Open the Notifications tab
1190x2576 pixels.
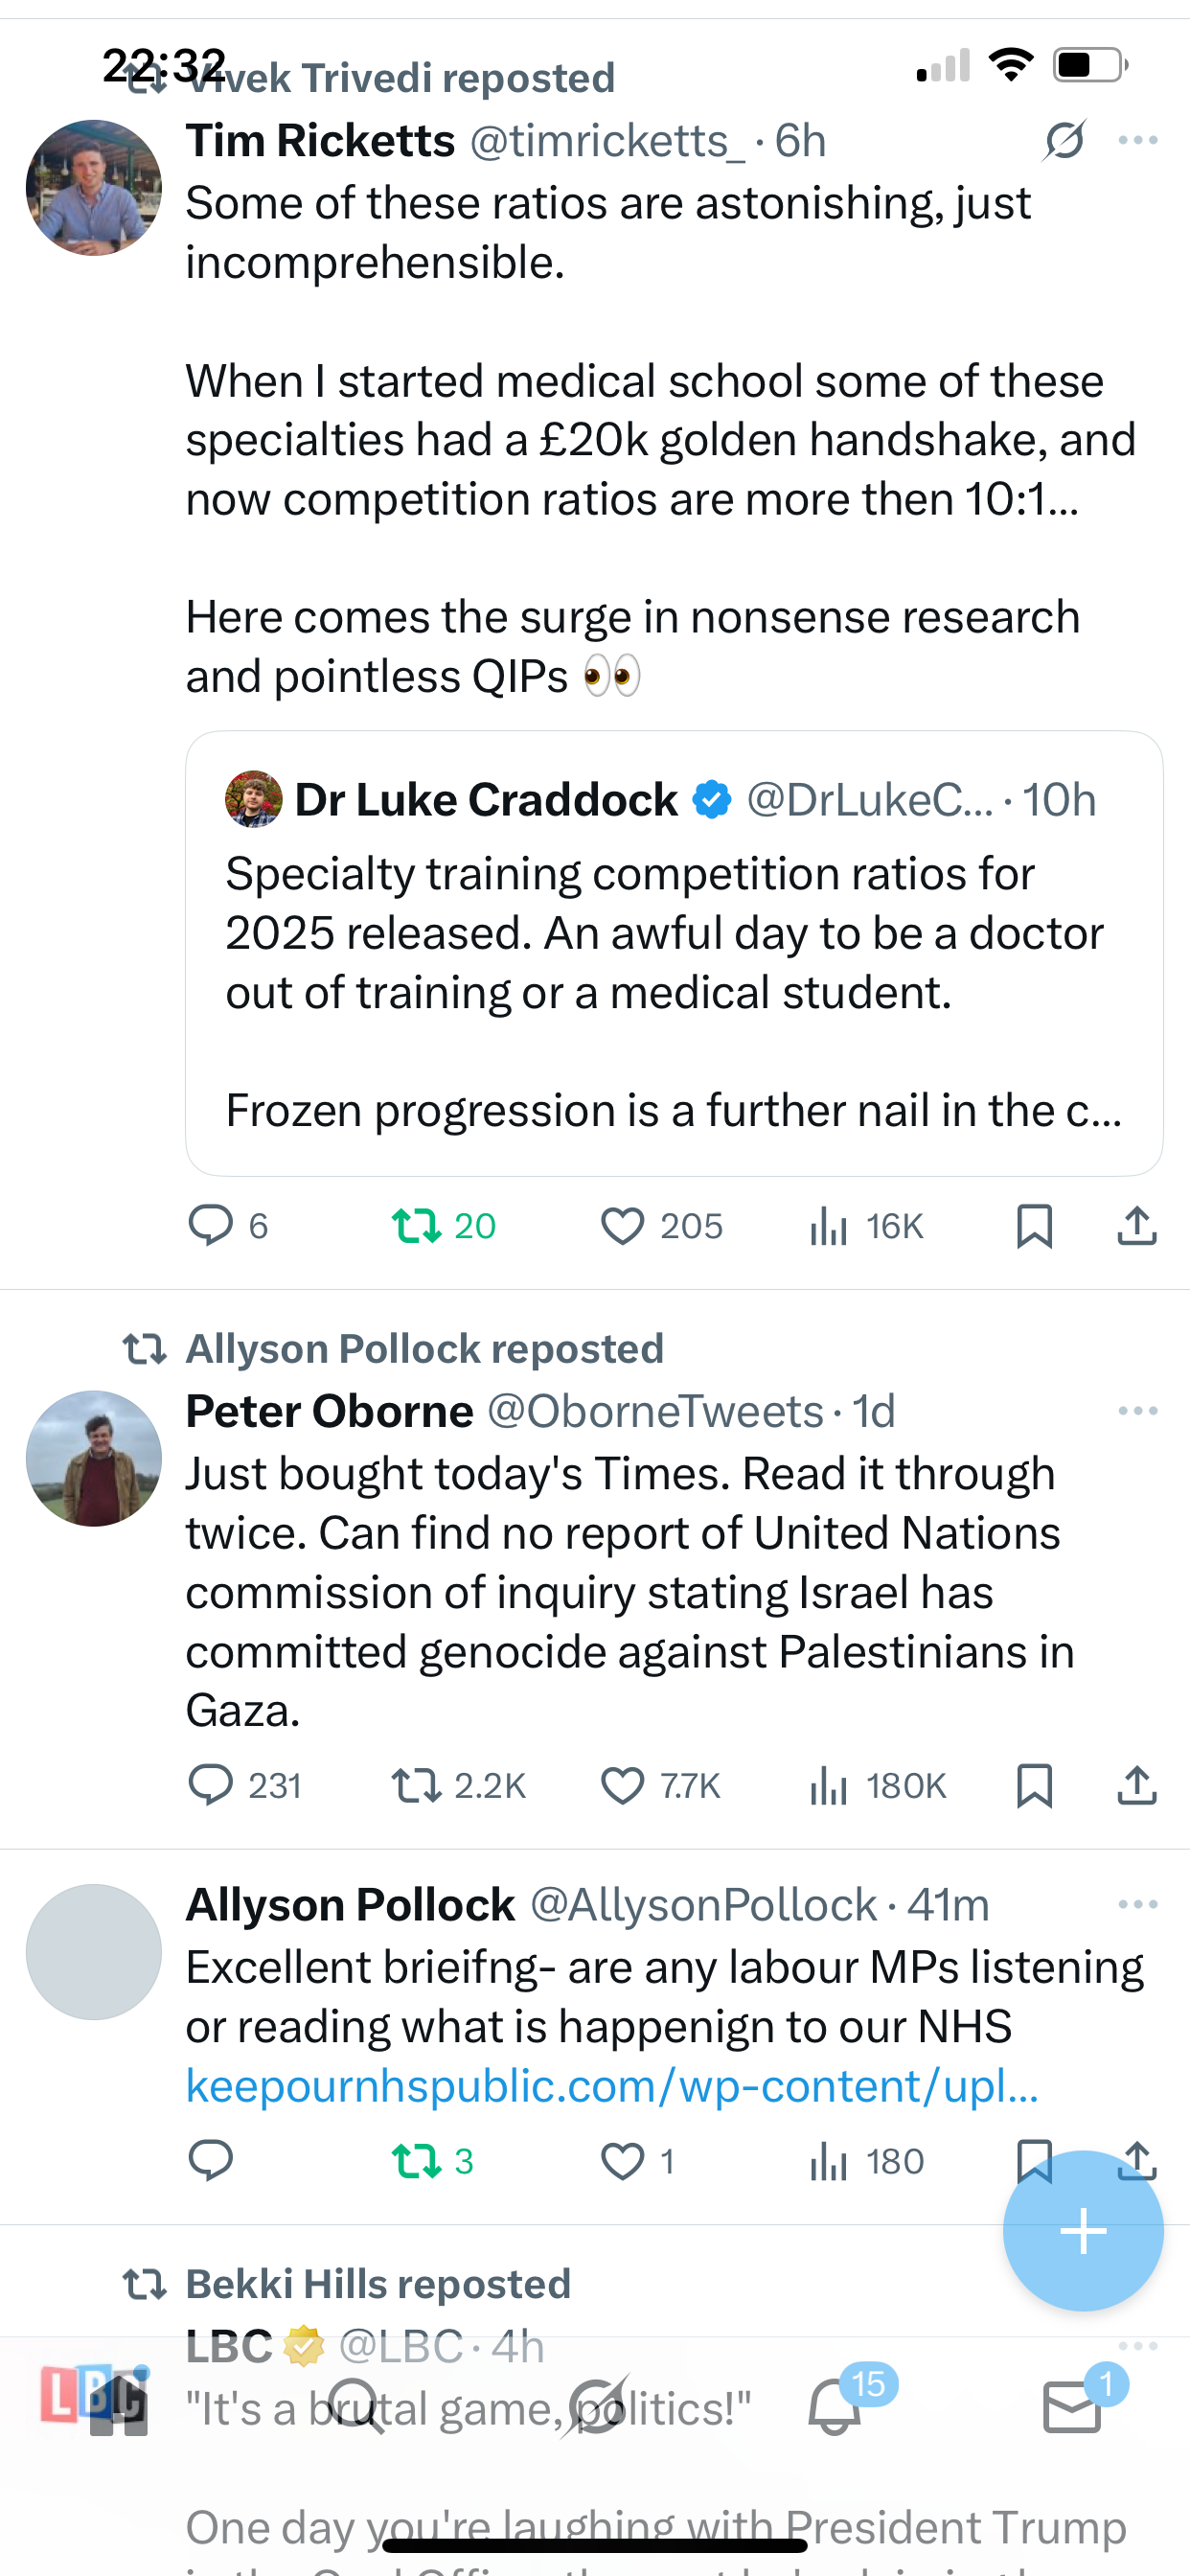point(835,2406)
